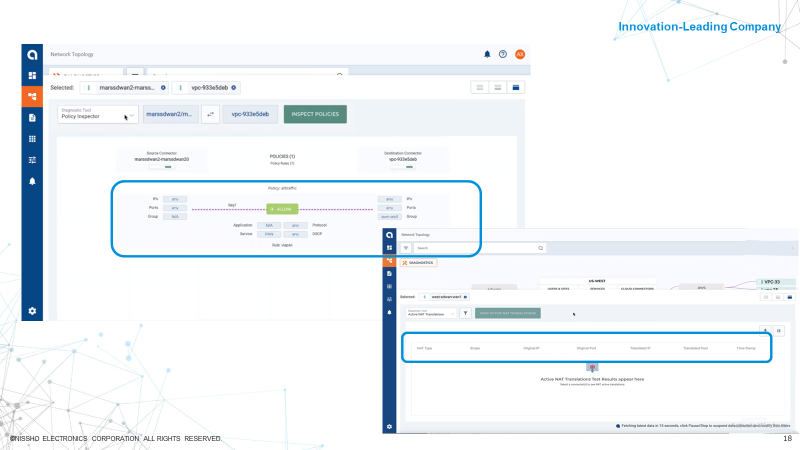Open the AX user avatar menu
Screen dimensions: 800x450
coord(520,54)
